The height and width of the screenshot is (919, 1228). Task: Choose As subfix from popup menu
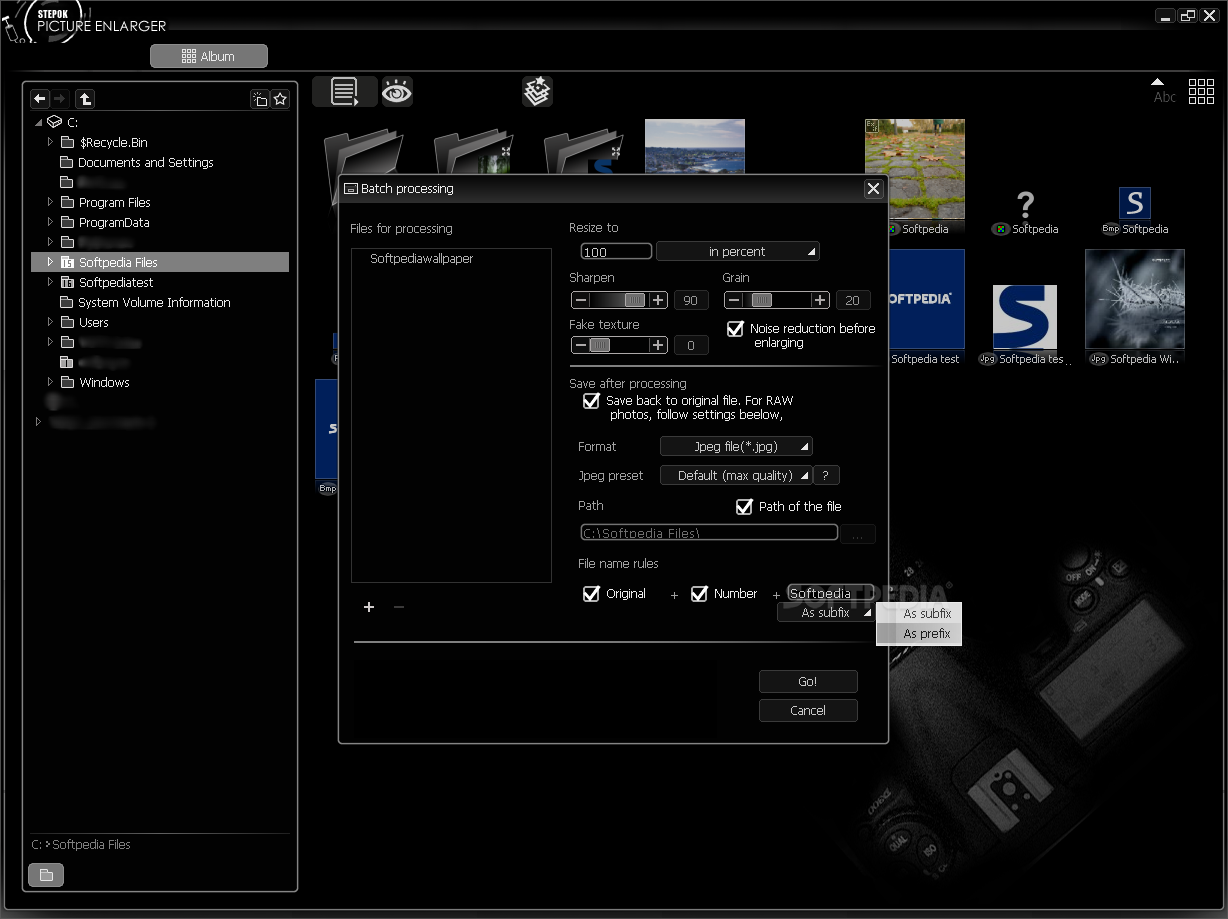pos(919,614)
